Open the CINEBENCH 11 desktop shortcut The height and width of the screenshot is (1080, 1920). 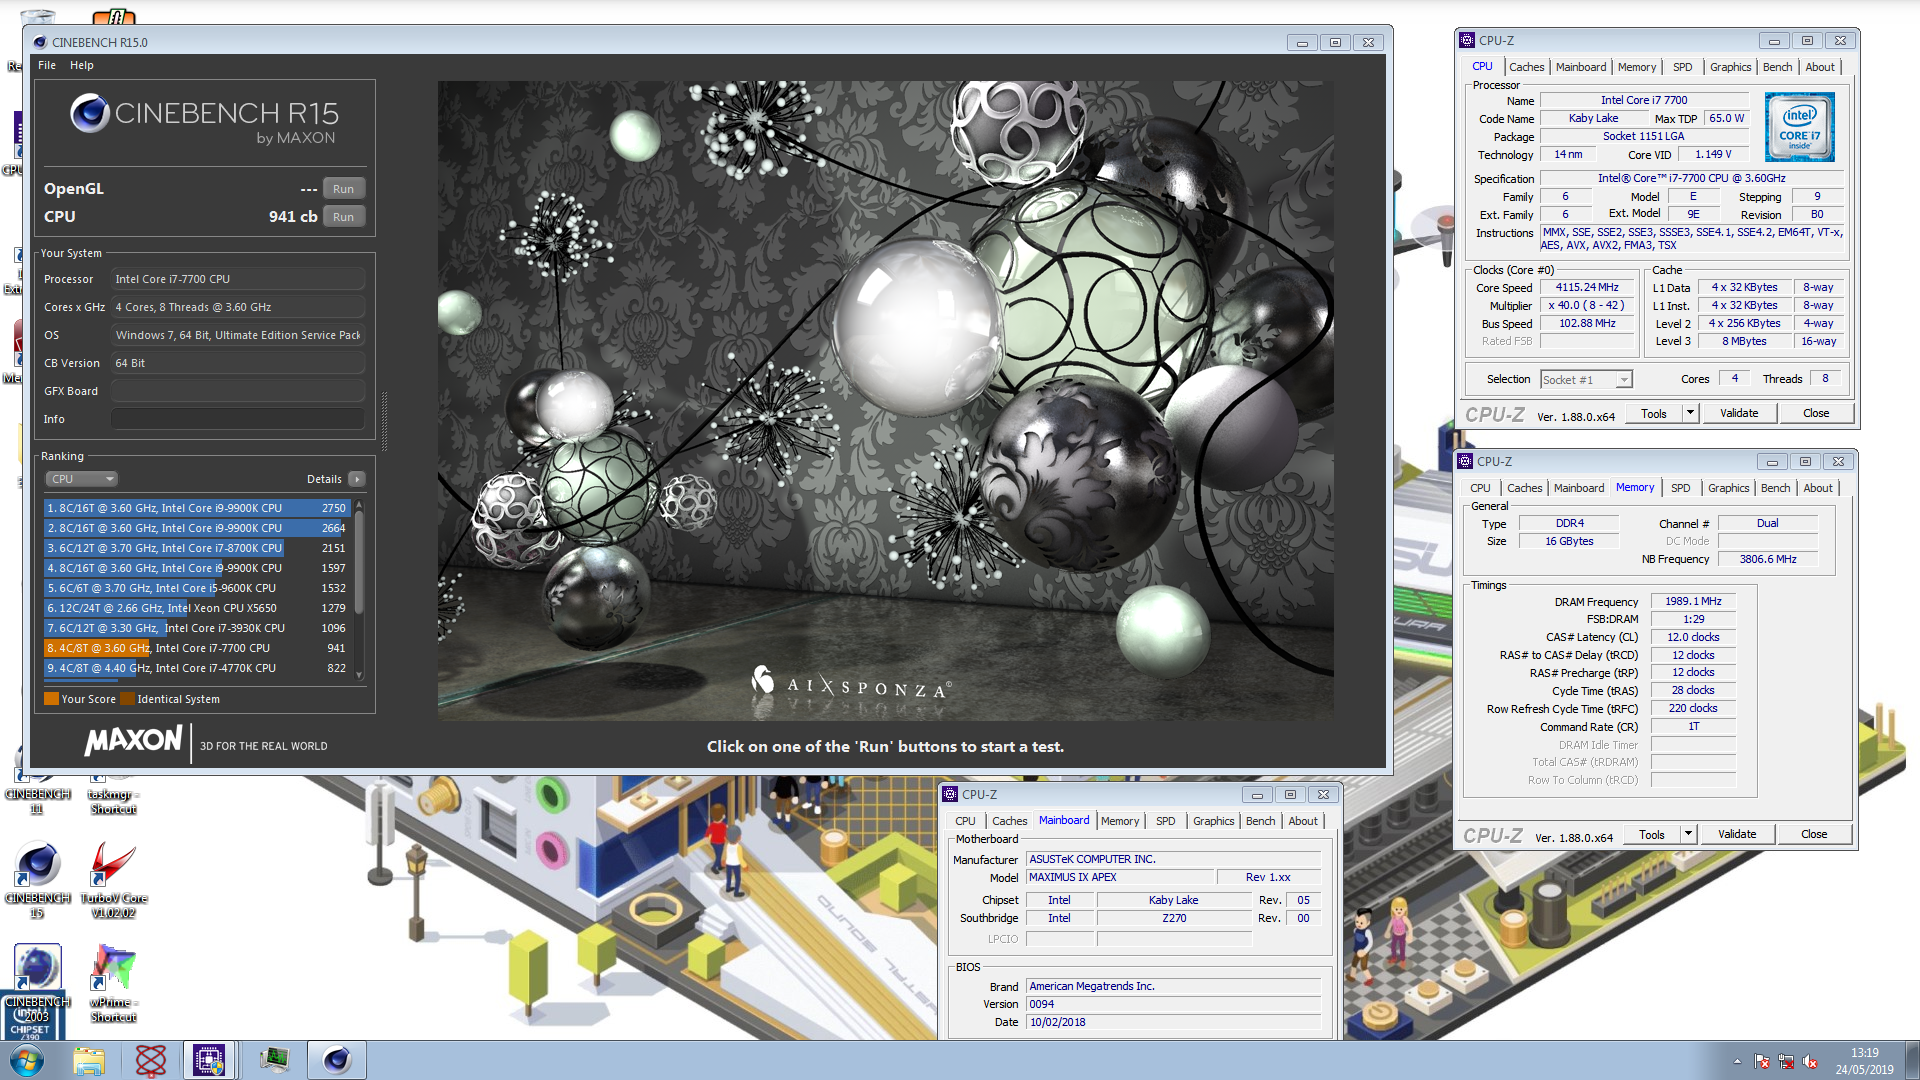coord(37,791)
